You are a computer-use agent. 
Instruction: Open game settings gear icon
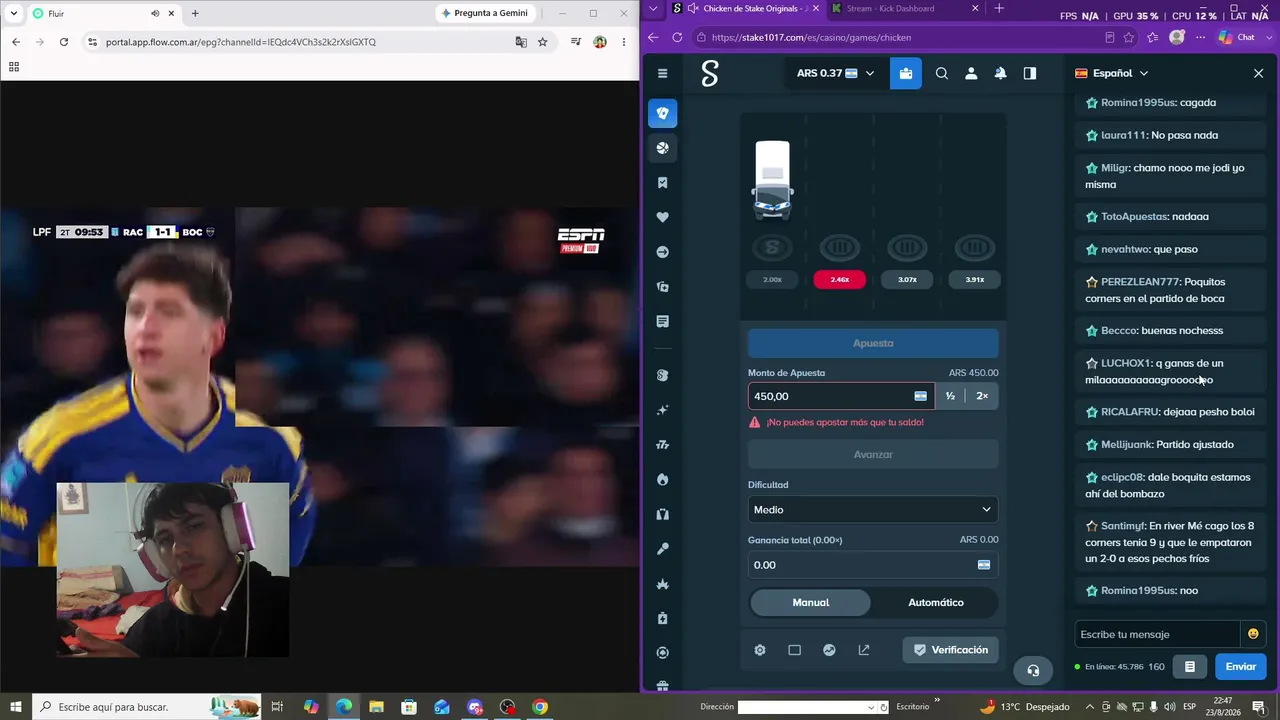(x=760, y=650)
